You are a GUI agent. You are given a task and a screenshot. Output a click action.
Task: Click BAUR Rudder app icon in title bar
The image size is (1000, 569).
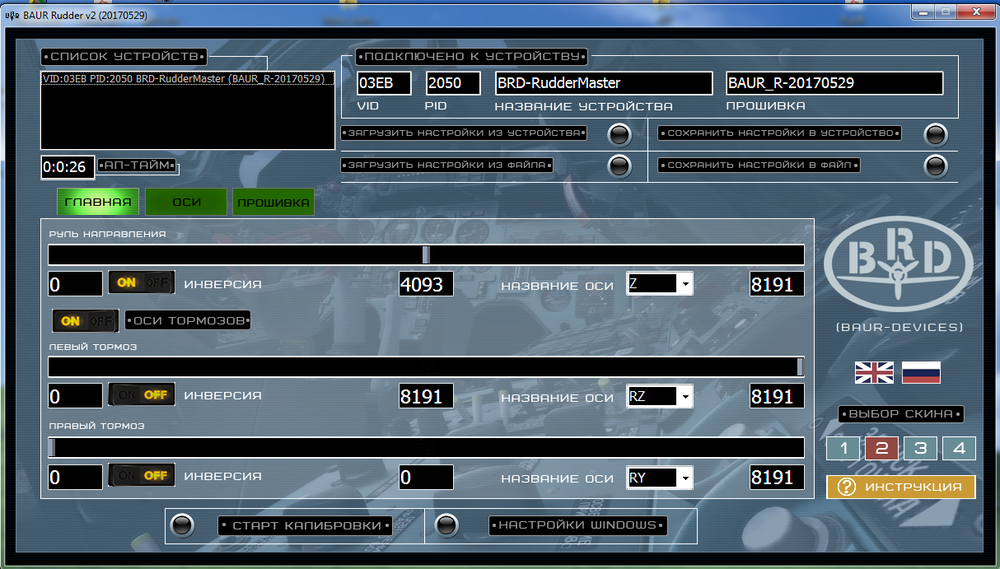pyautogui.click(x=11, y=15)
